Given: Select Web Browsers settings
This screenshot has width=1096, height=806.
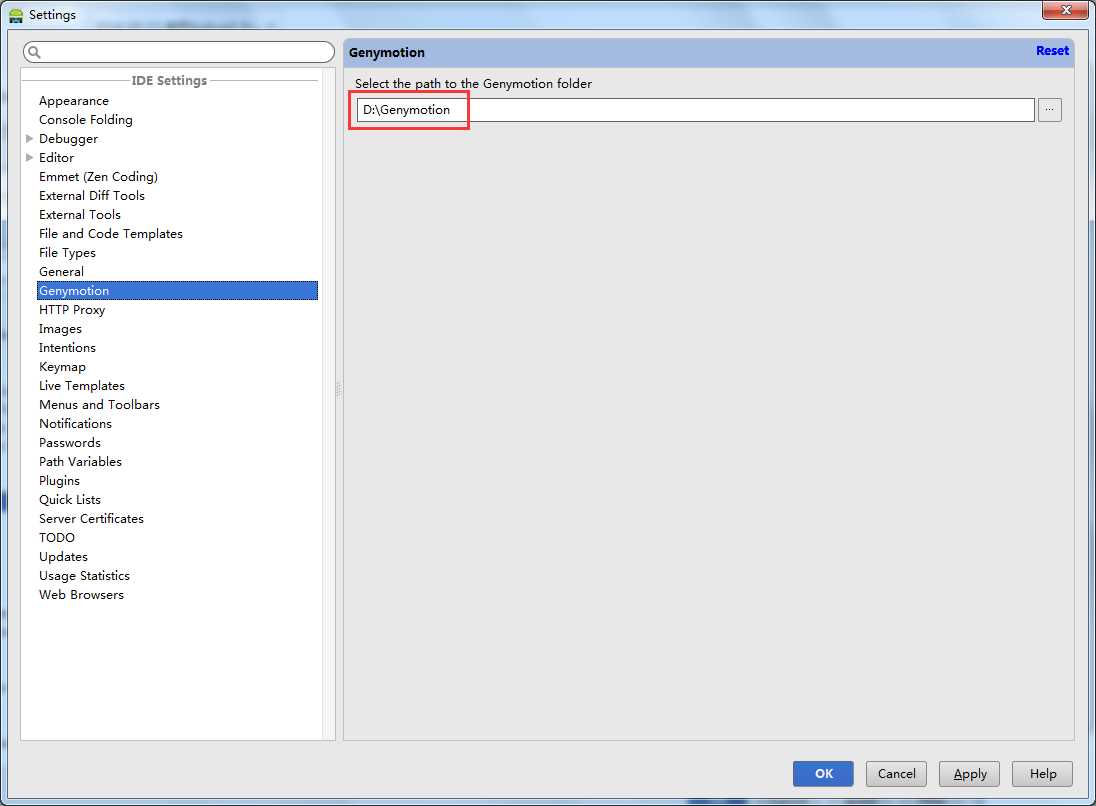Looking at the screenshot, I should point(81,594).
